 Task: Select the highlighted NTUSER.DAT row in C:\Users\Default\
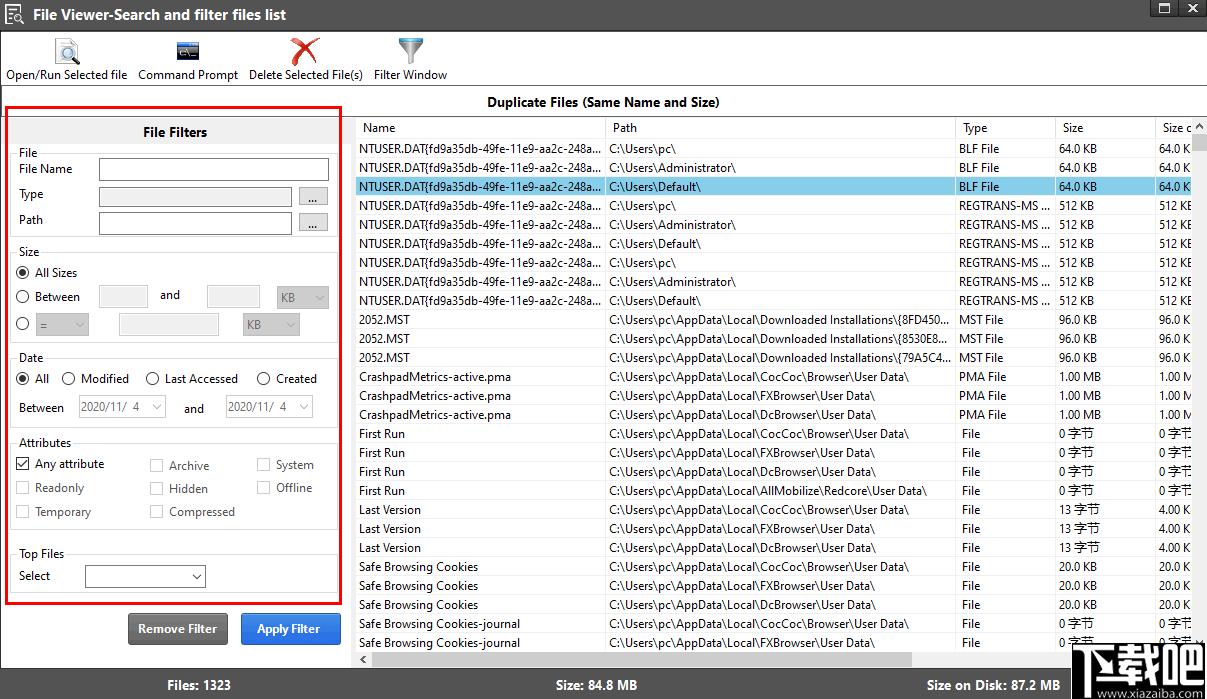pyautogui.click(x=773, y=187)
